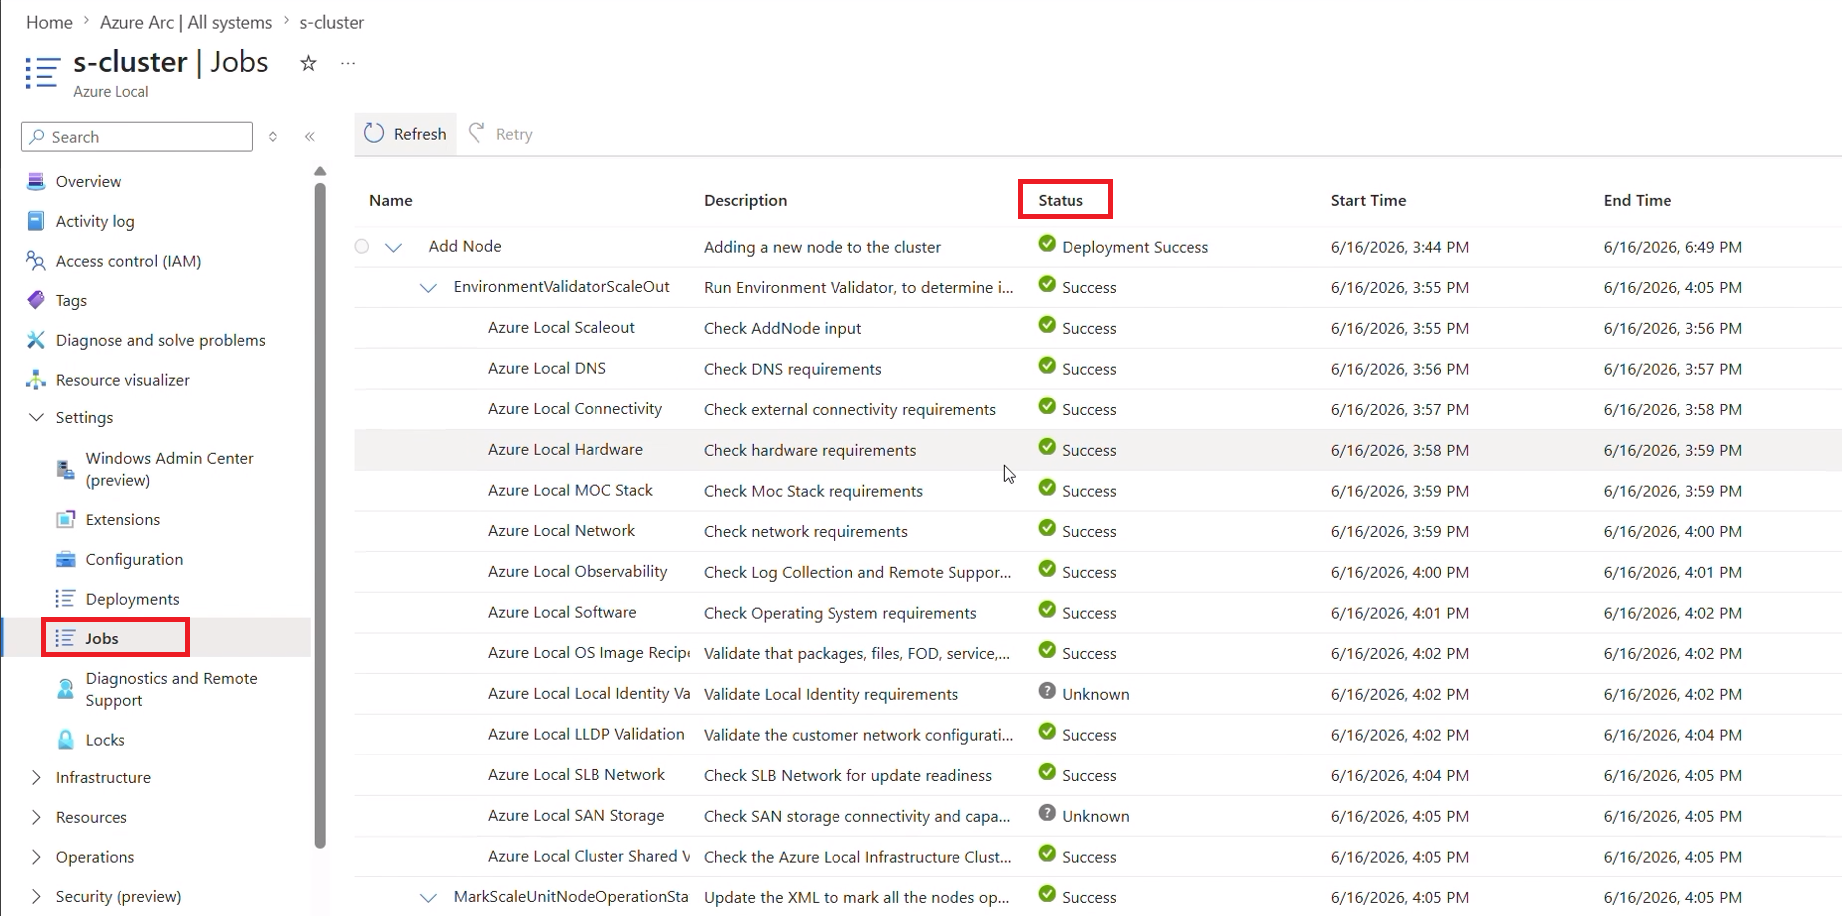Click the success icon for Azure Local Hardware

point(1047,447)
